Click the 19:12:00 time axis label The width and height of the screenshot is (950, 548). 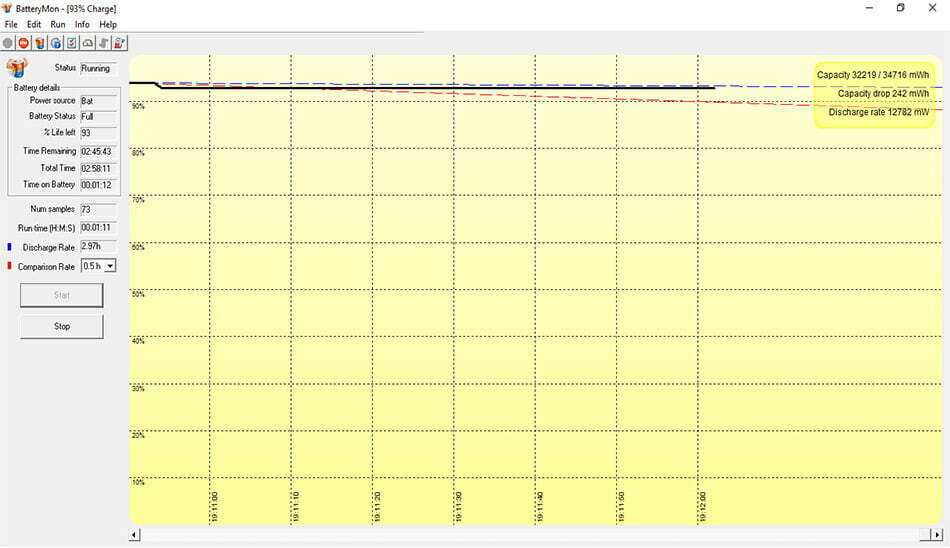click(x=703, y=507)
